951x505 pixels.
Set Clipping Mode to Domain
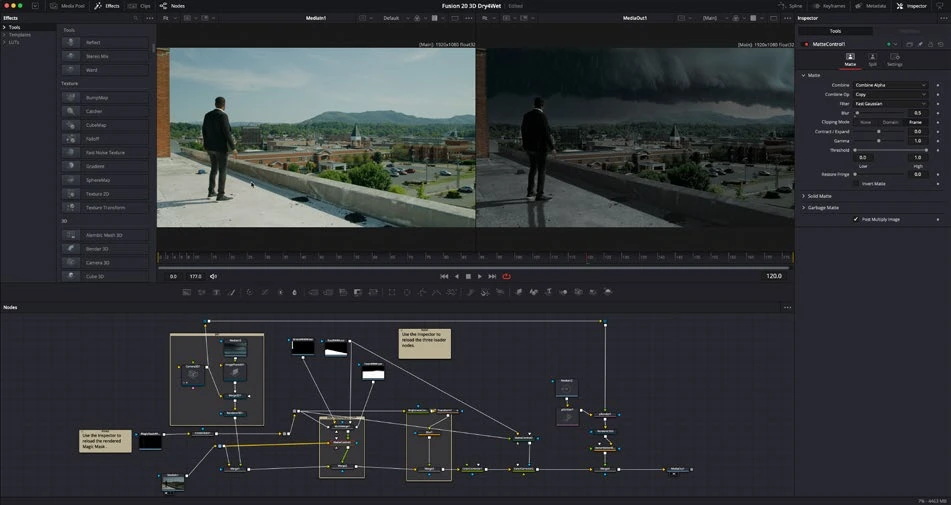(890, 122)
